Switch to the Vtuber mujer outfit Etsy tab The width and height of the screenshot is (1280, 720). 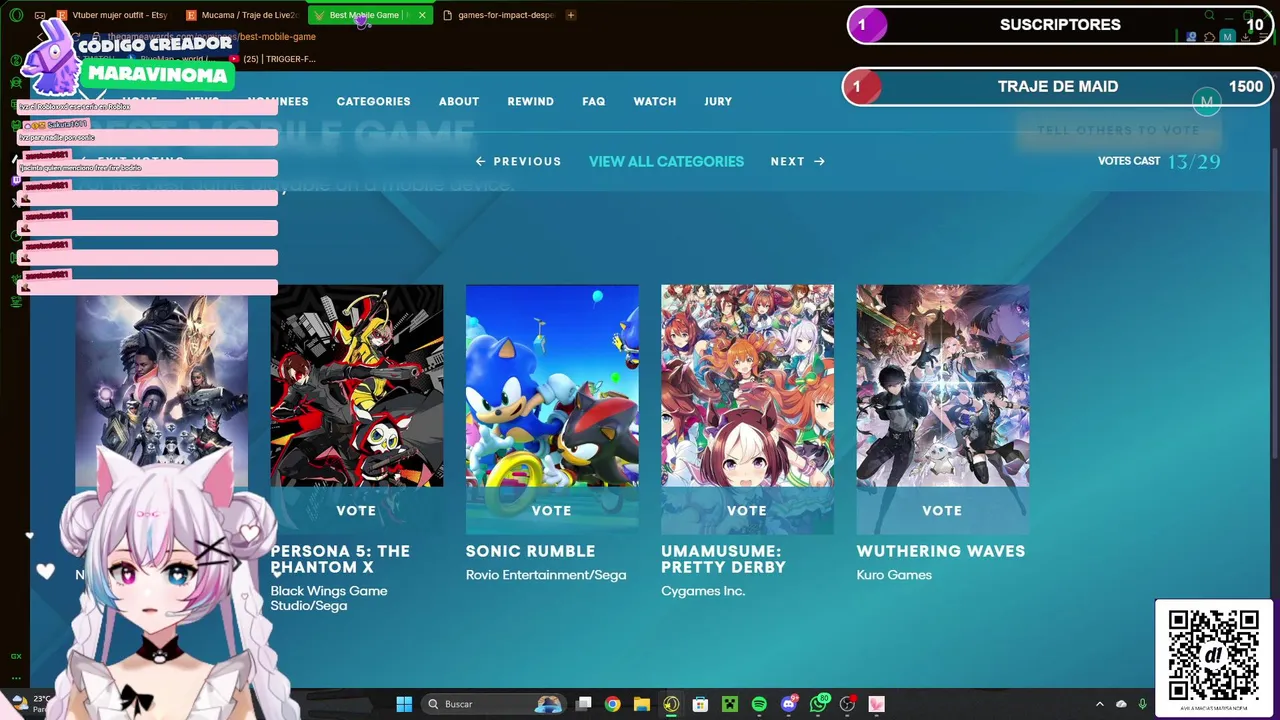coord(112,15)
